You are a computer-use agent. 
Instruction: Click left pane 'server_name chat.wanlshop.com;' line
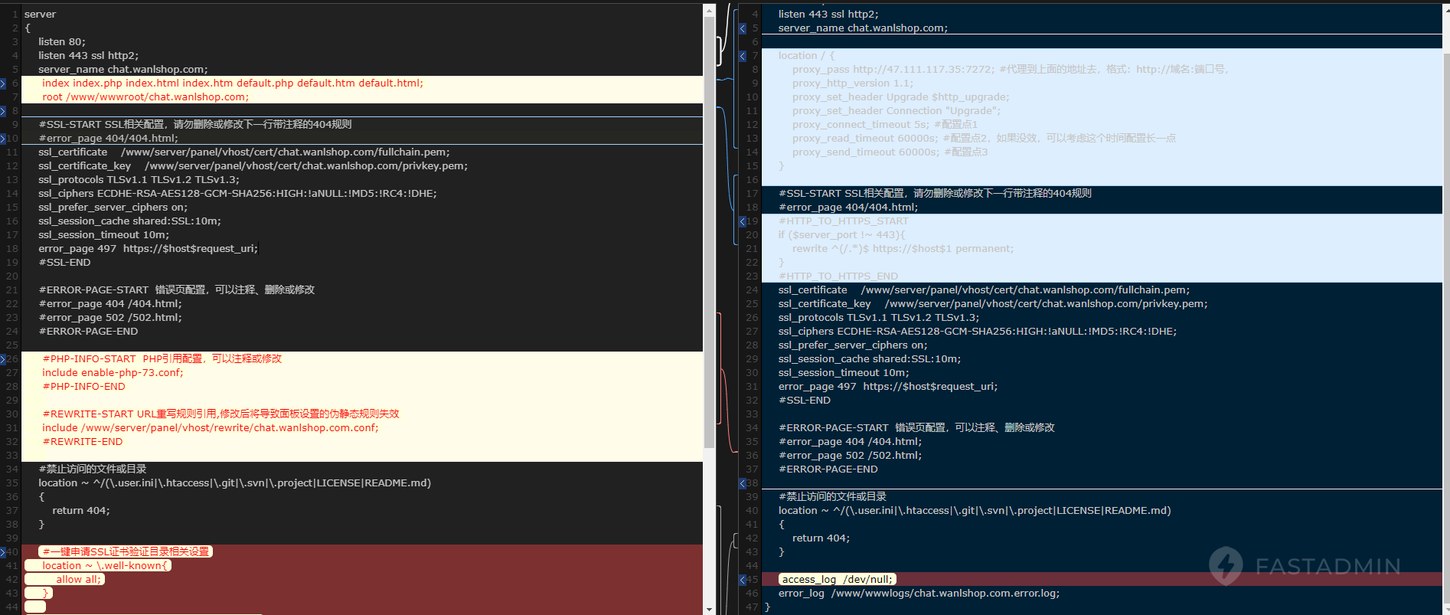123,69
